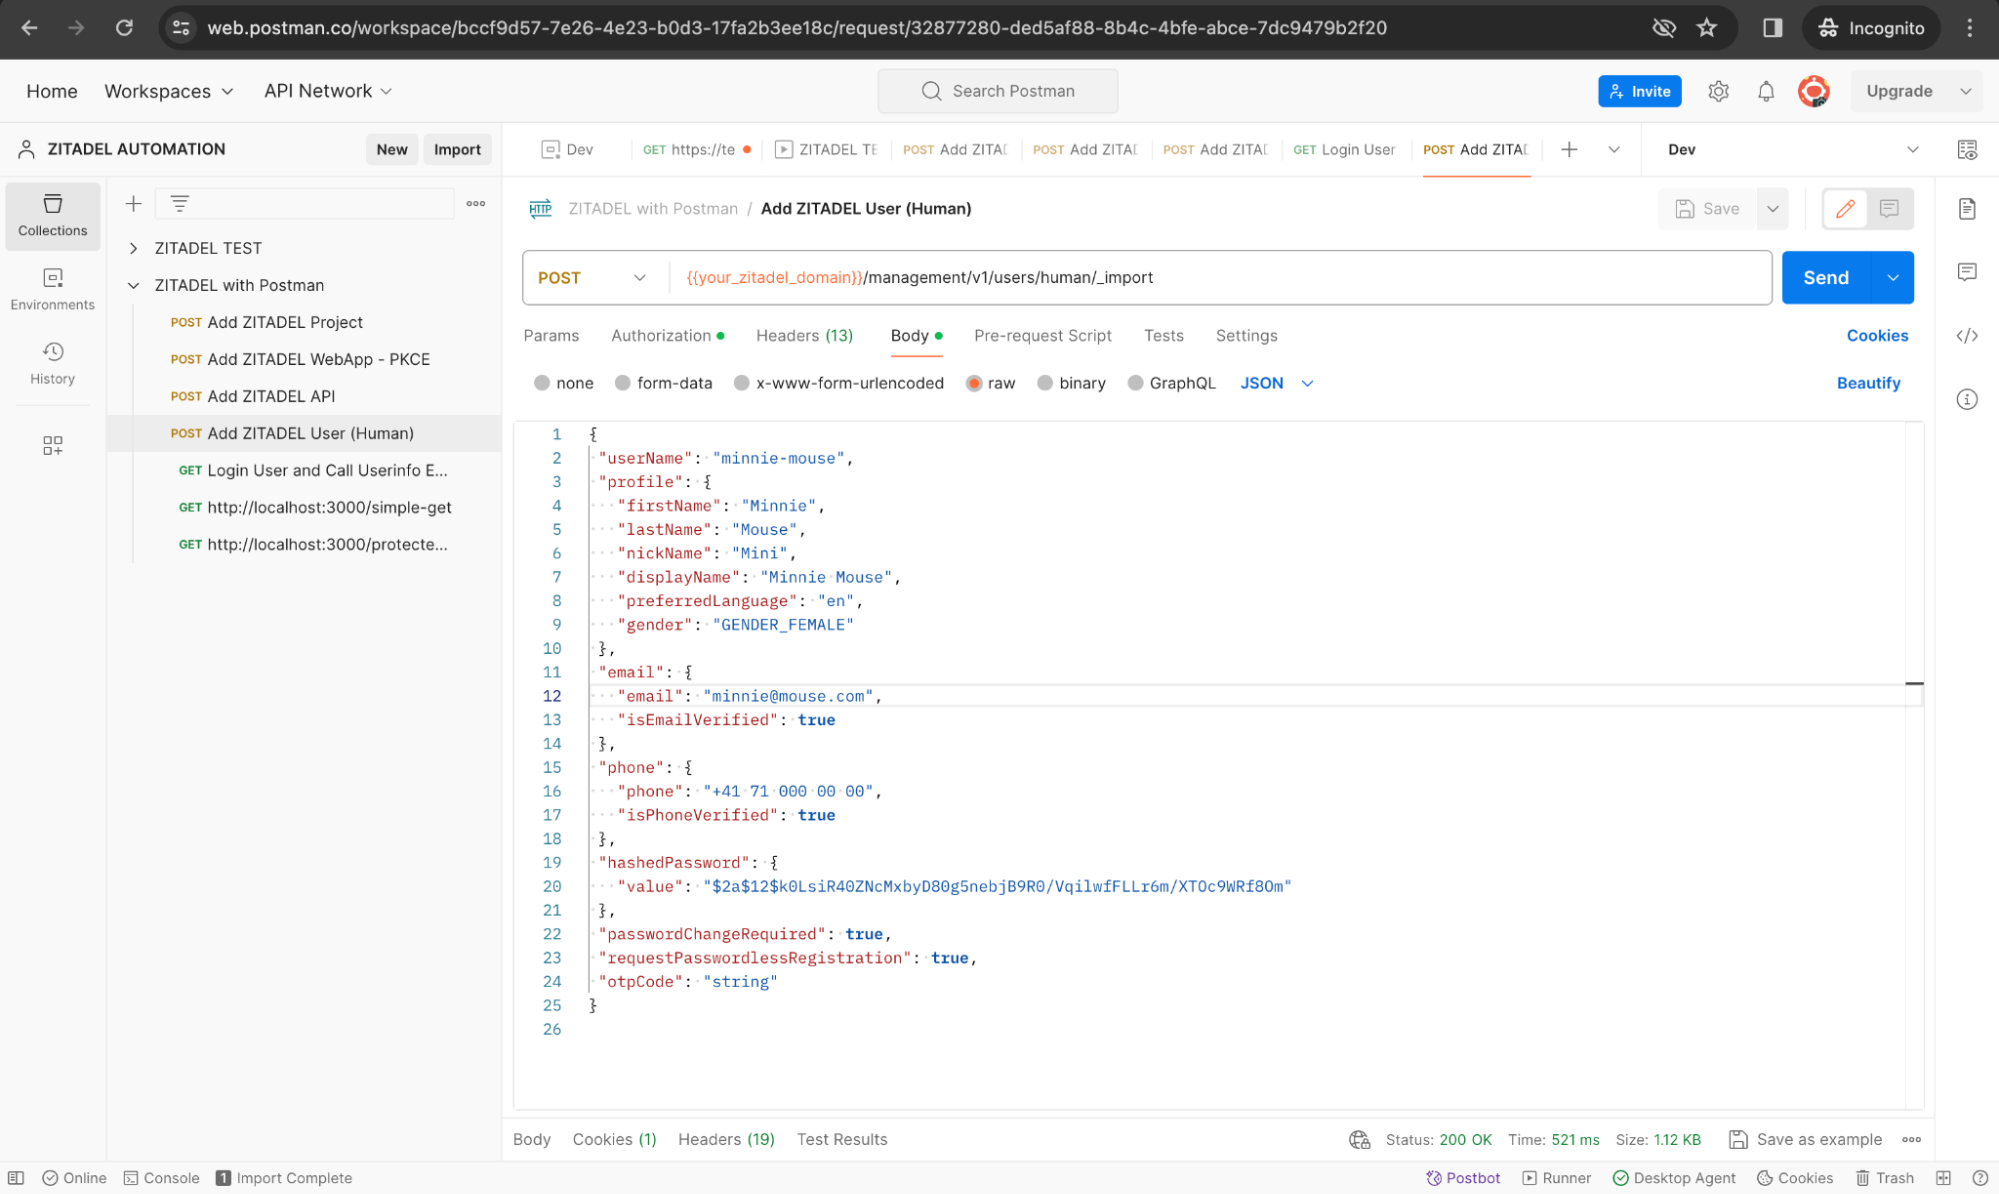Open the Save button dropdown arrow

click(1772, 208)
